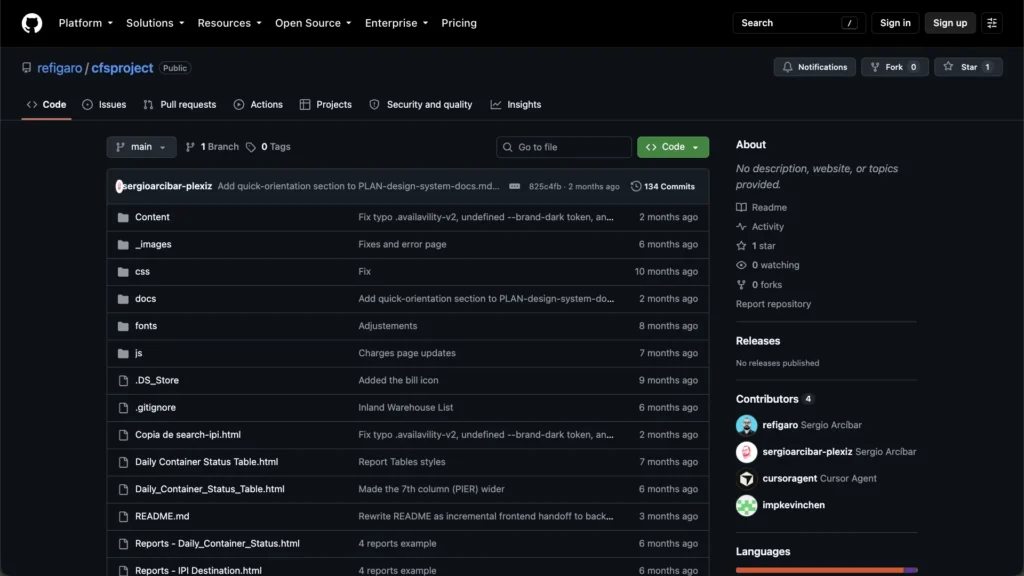Open Daily Container Status Table.html file

click(x=206, y=462)
